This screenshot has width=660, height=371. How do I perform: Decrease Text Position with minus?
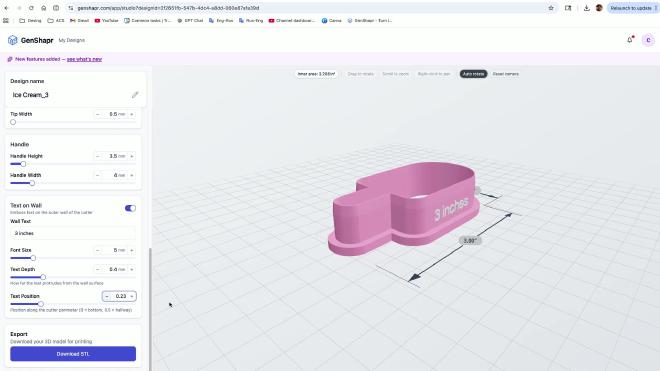click(x=106, y=296)
